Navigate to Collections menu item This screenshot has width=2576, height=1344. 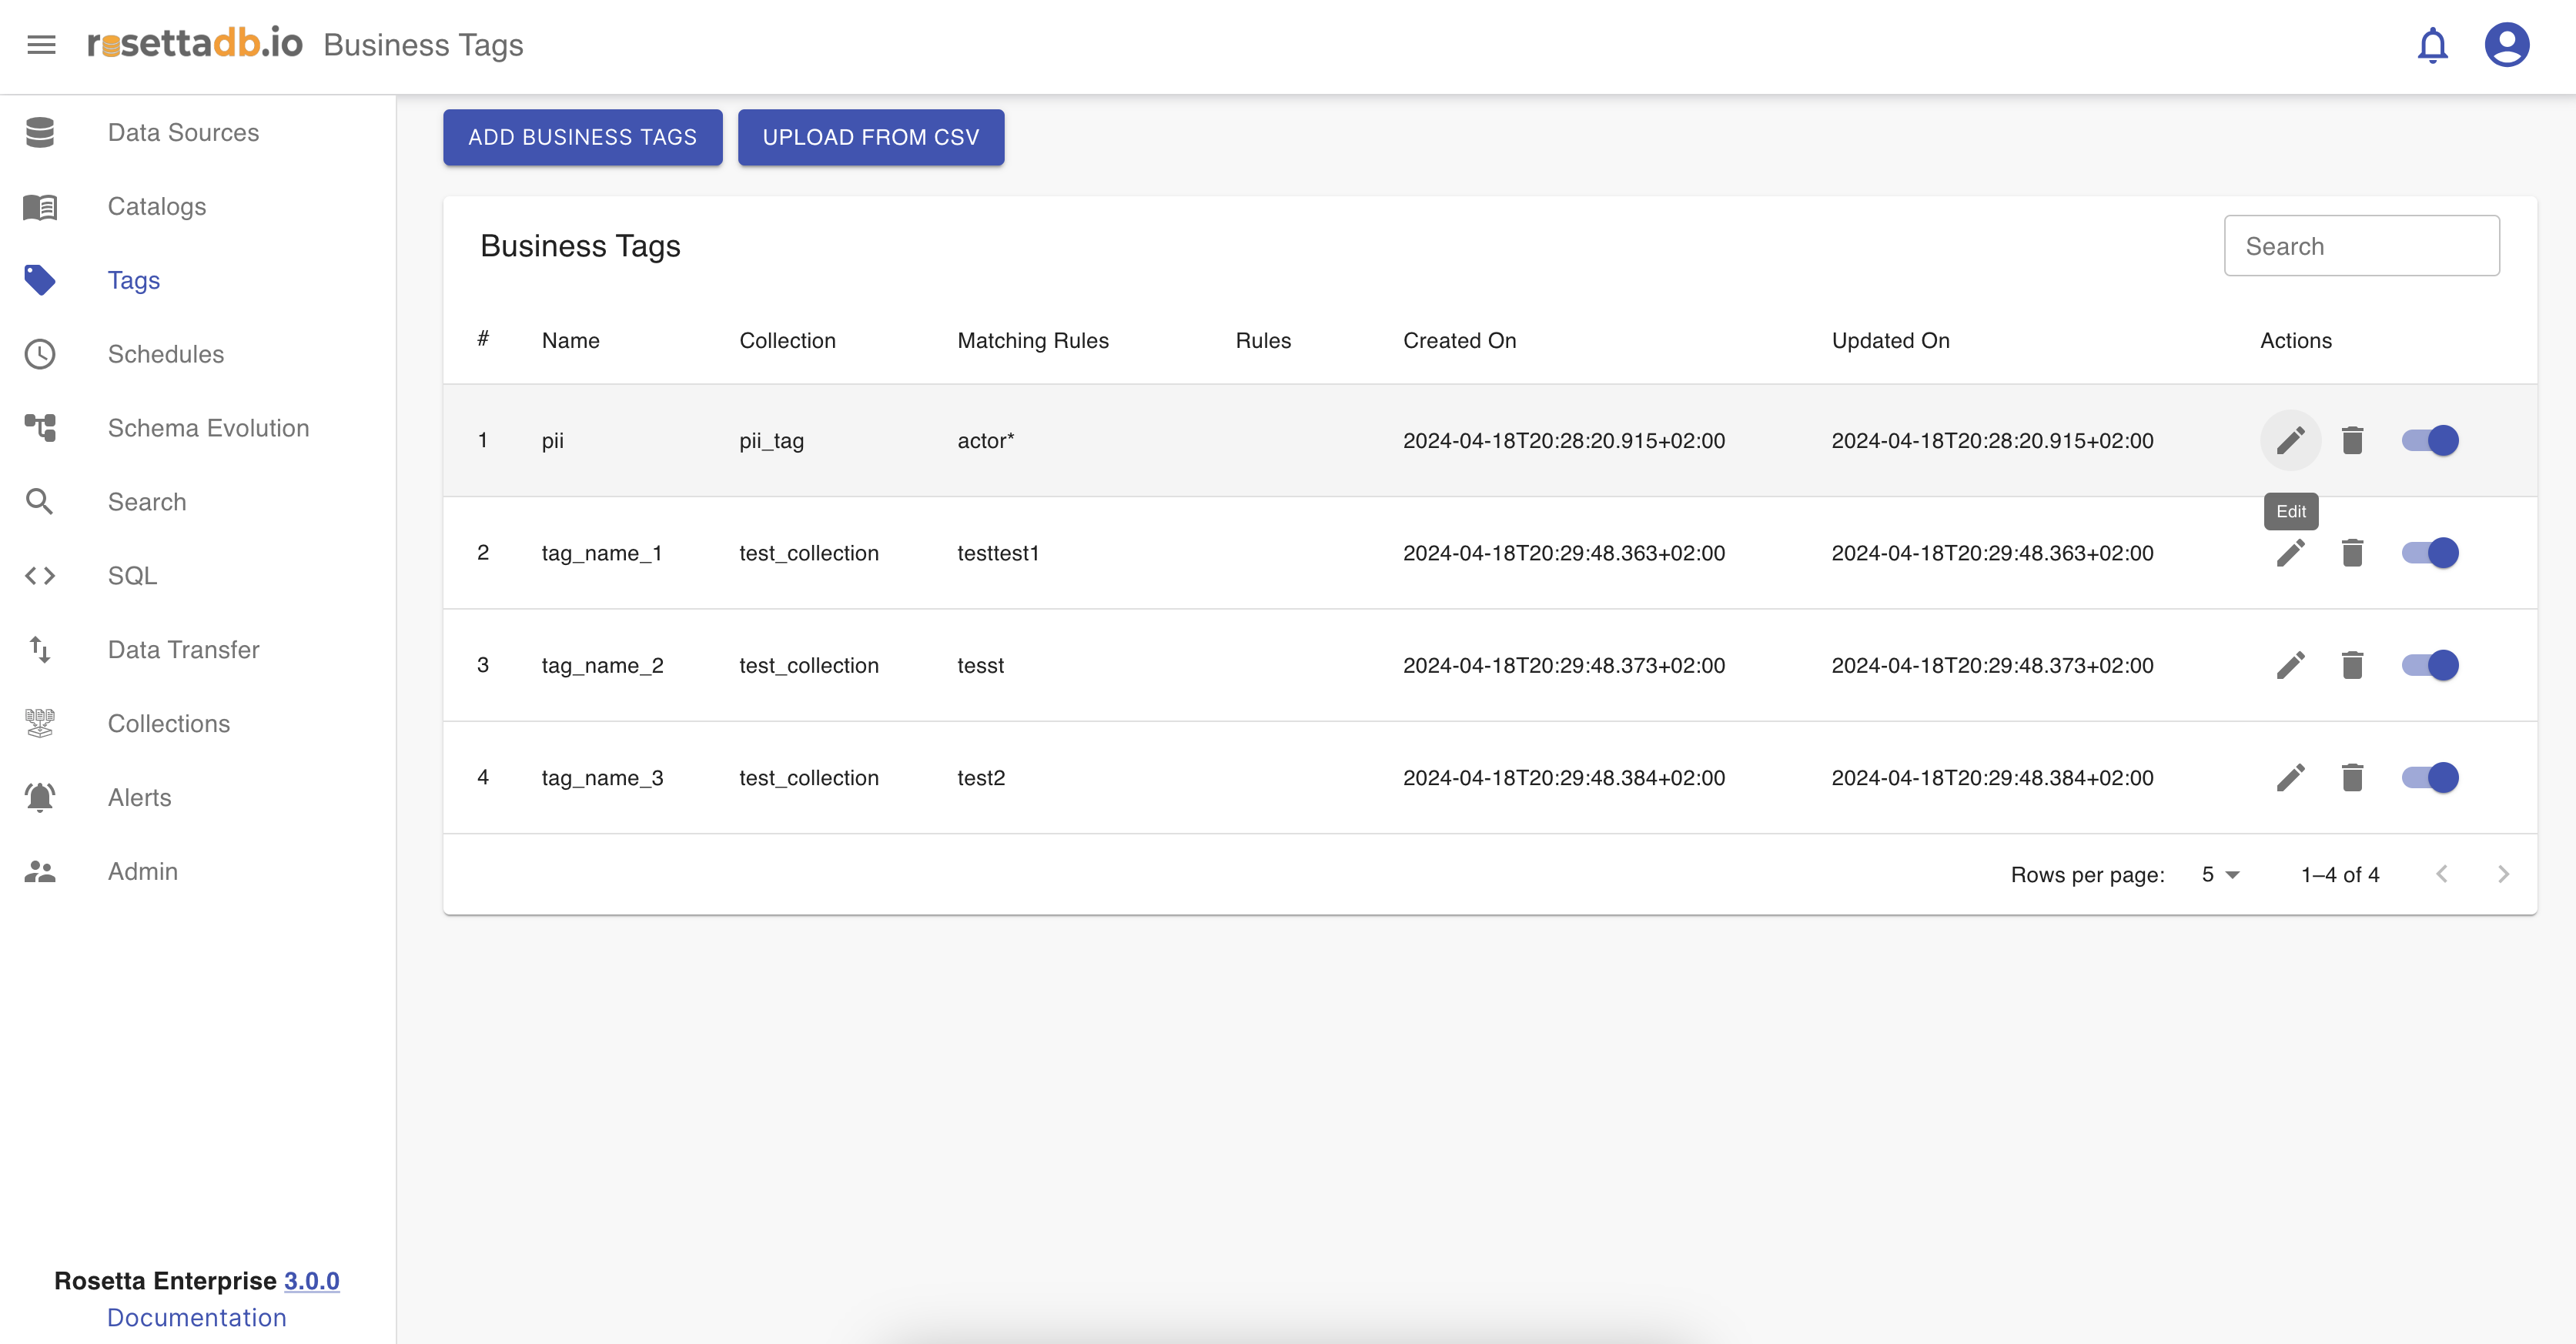point(168,723)
